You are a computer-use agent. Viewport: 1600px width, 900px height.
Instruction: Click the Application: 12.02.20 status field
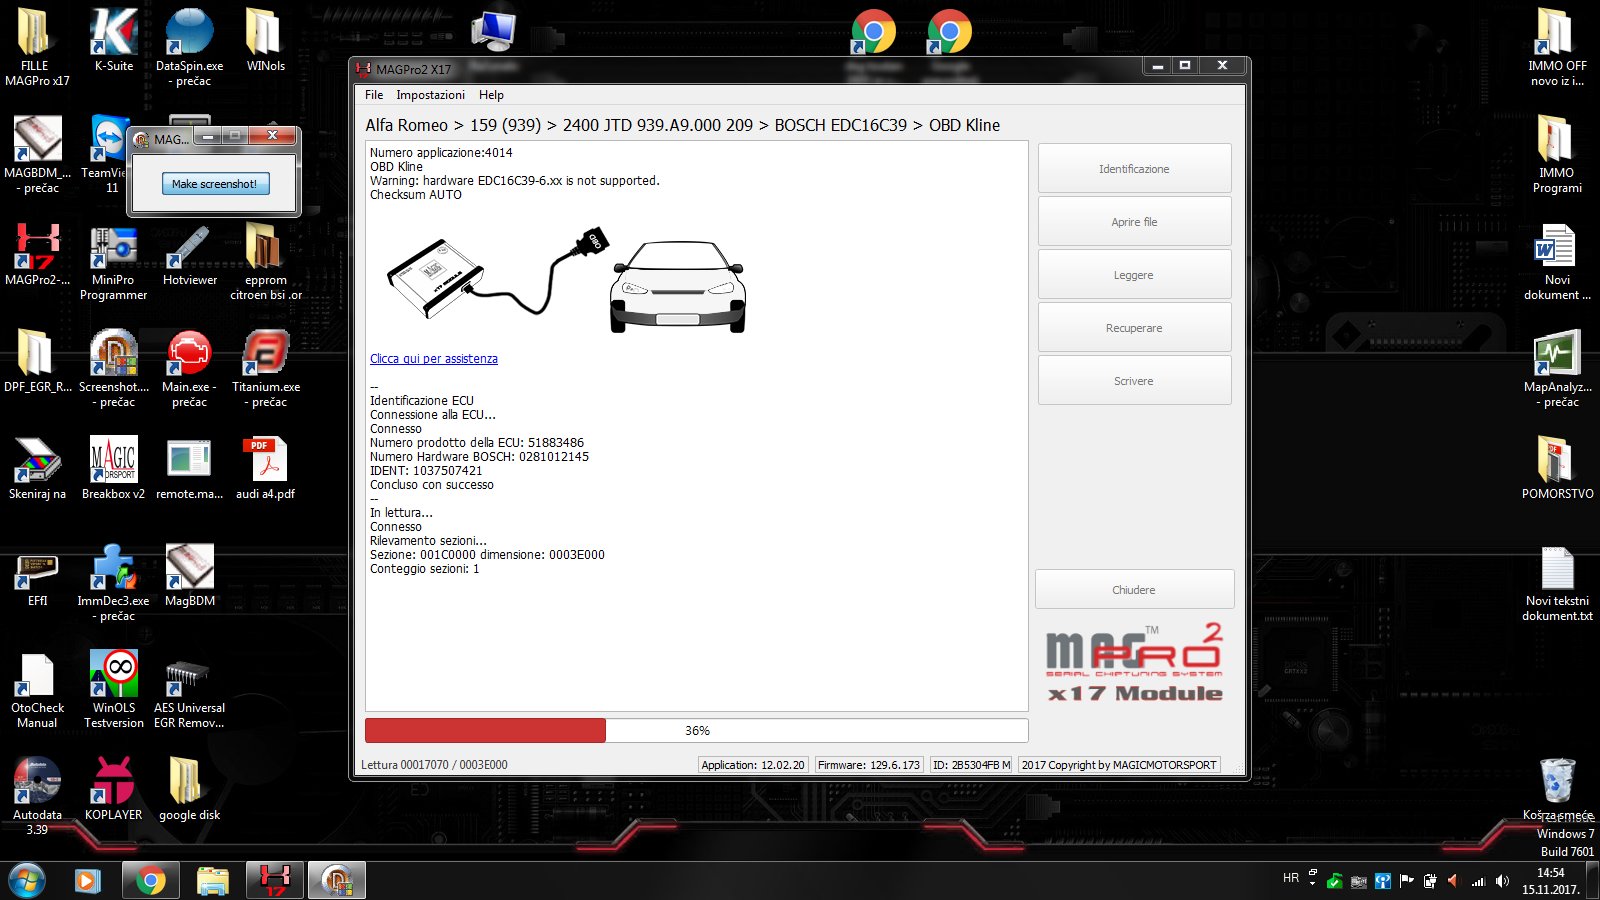tap(753, 765)
